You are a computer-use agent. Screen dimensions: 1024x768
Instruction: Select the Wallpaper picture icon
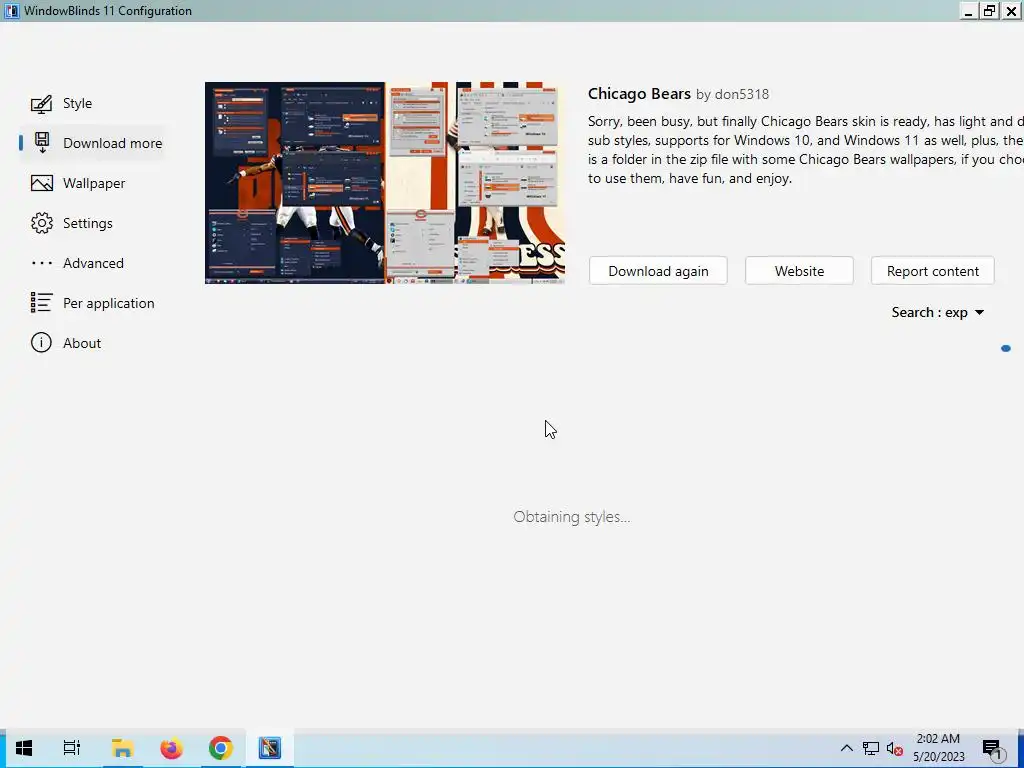click(42, 184)
